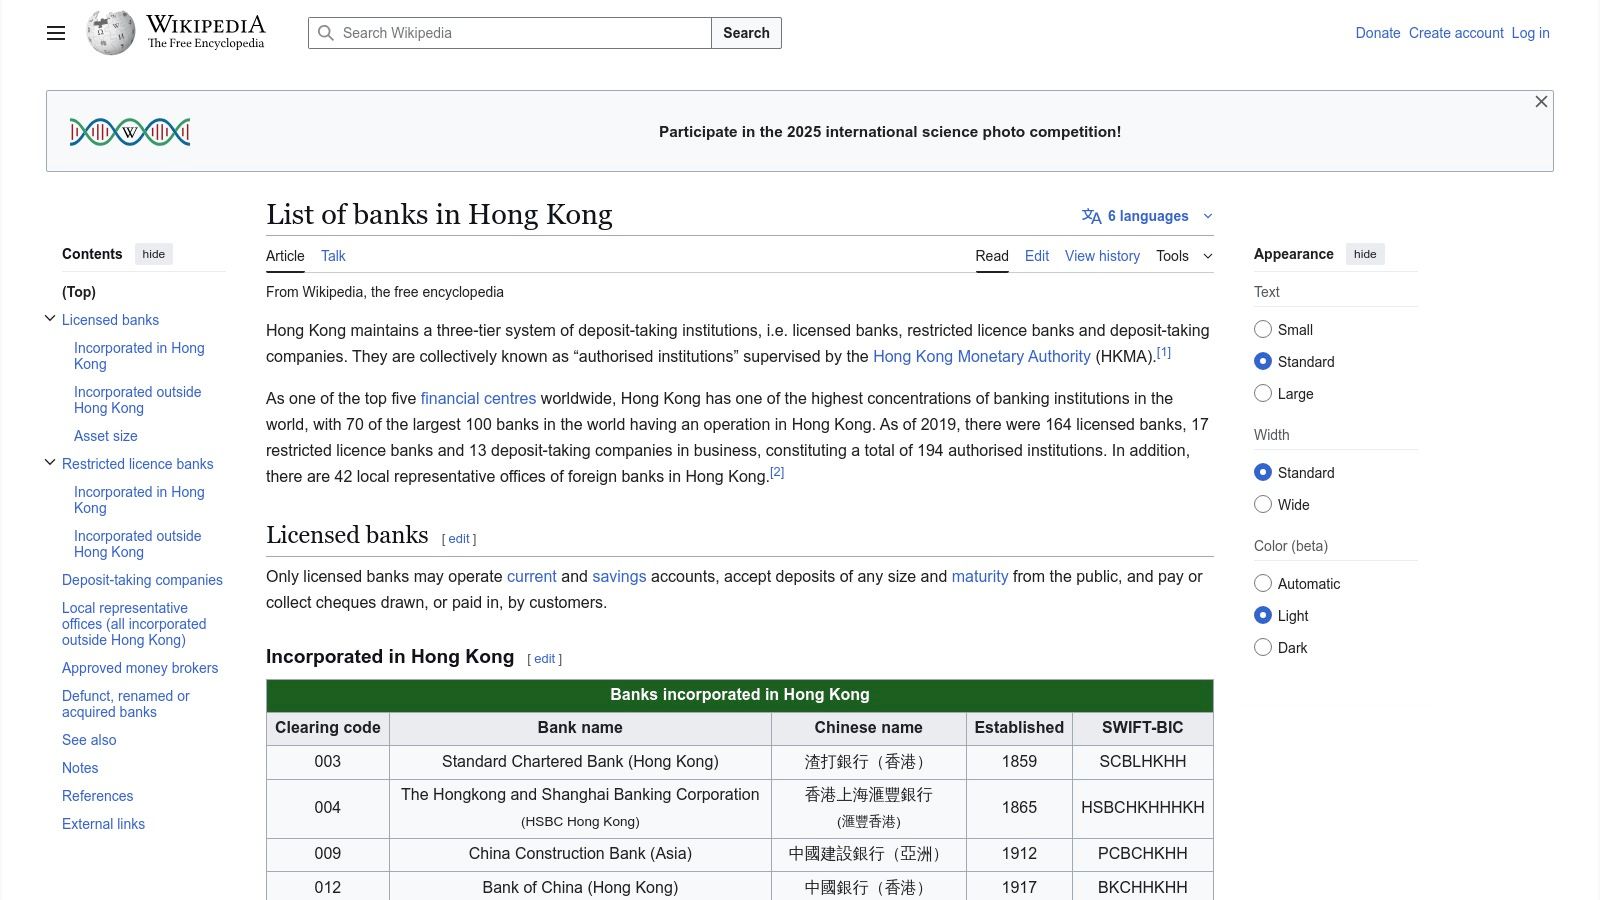Viewport: 1600px width, 900px height.
Task: Open the Edit tab
Action: coord(1037,256)
